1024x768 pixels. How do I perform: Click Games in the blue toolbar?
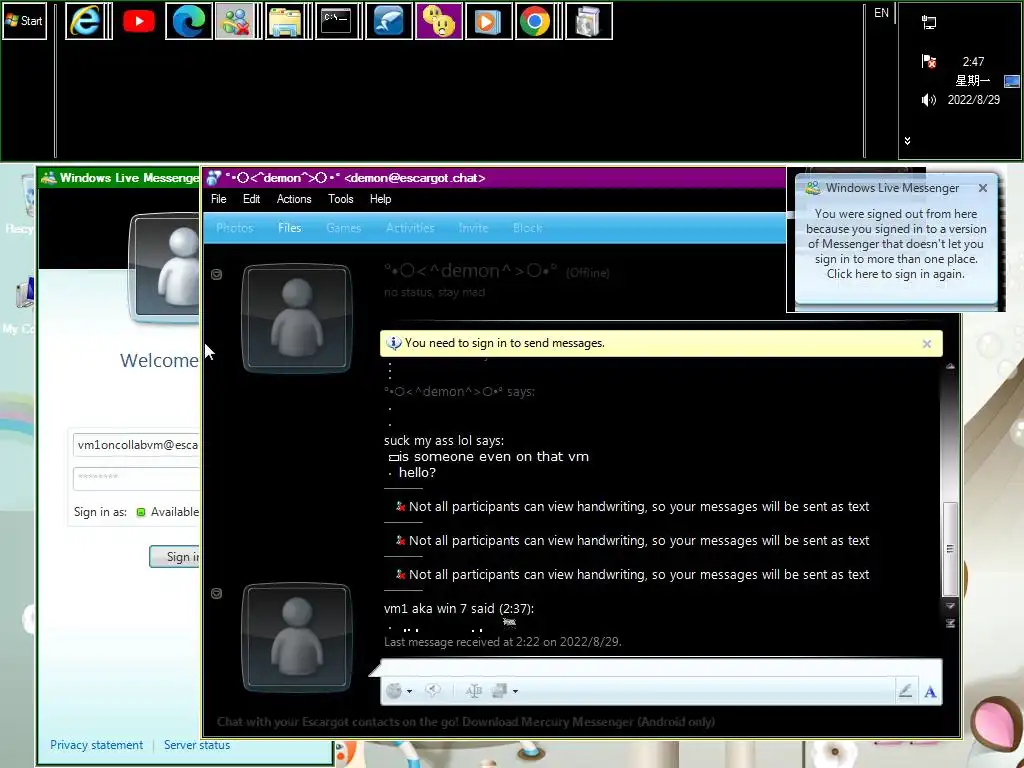click(x=344, y=228)
